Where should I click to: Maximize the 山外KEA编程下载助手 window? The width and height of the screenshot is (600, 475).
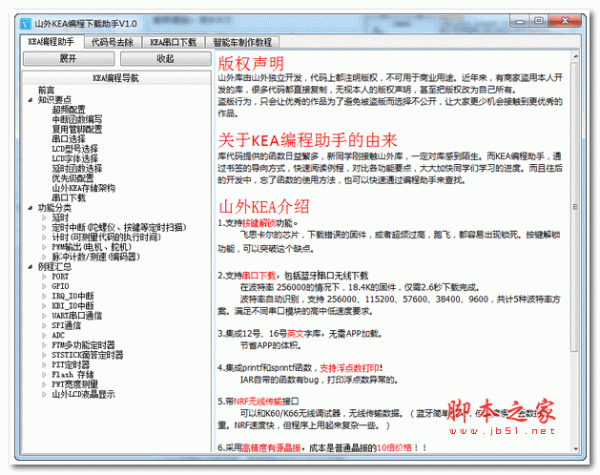tap(539, 21)
